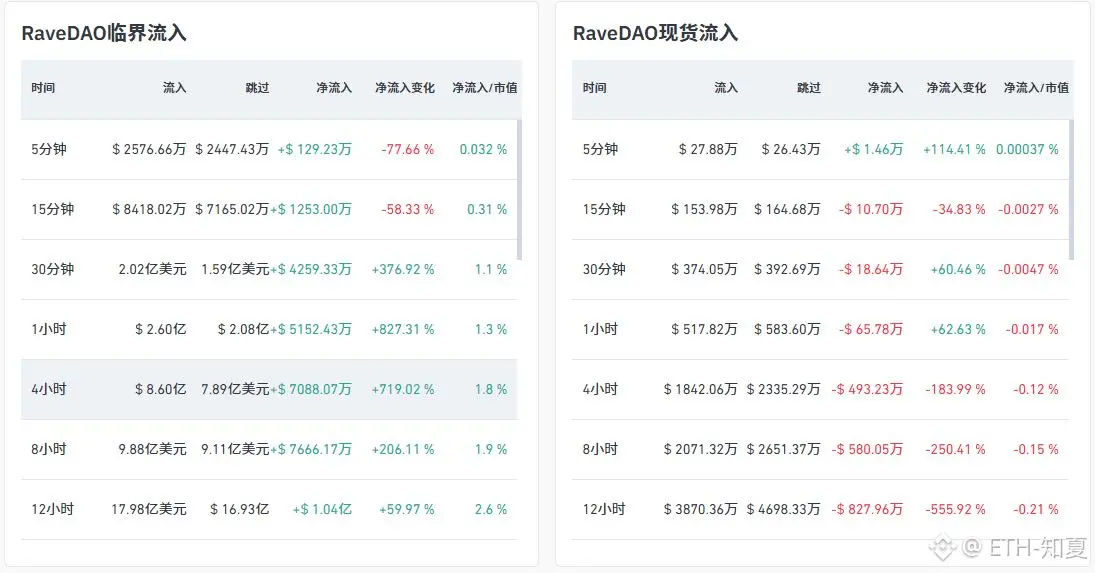Click the -555.92 % change value
This screenshot has height=573, width=1095.
(x=956, y=509)
